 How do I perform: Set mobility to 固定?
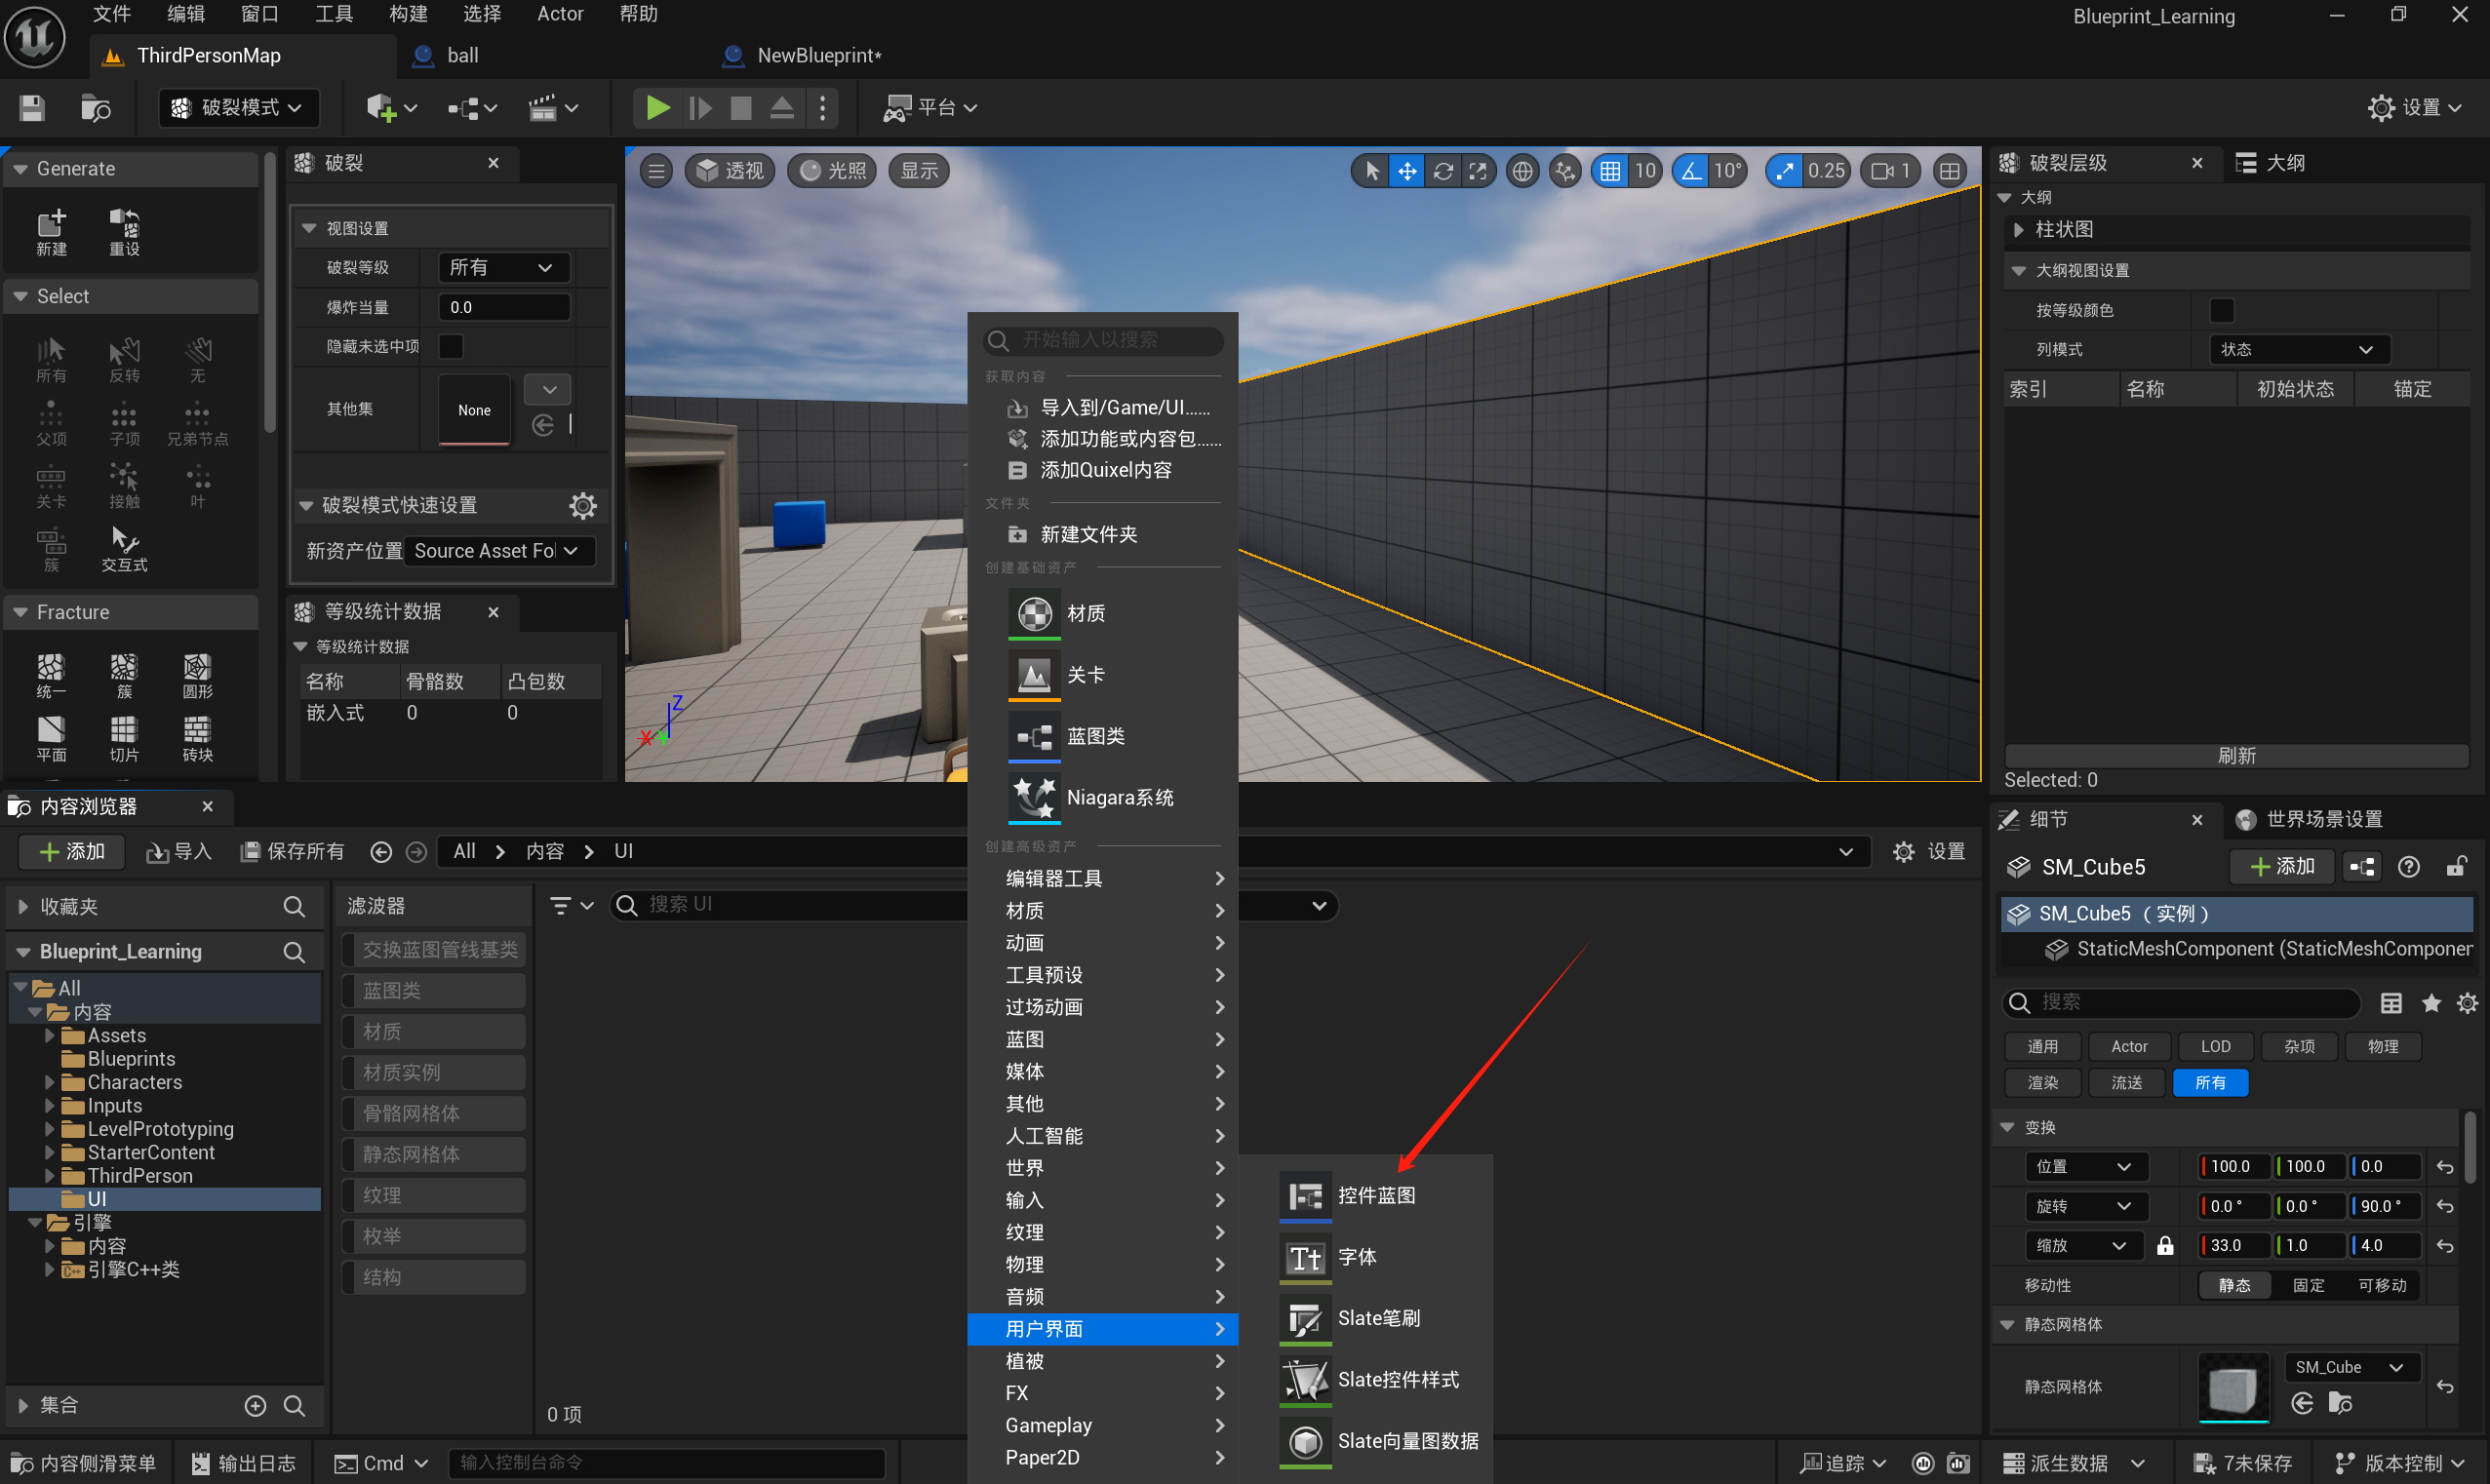coord(2308,1285)
